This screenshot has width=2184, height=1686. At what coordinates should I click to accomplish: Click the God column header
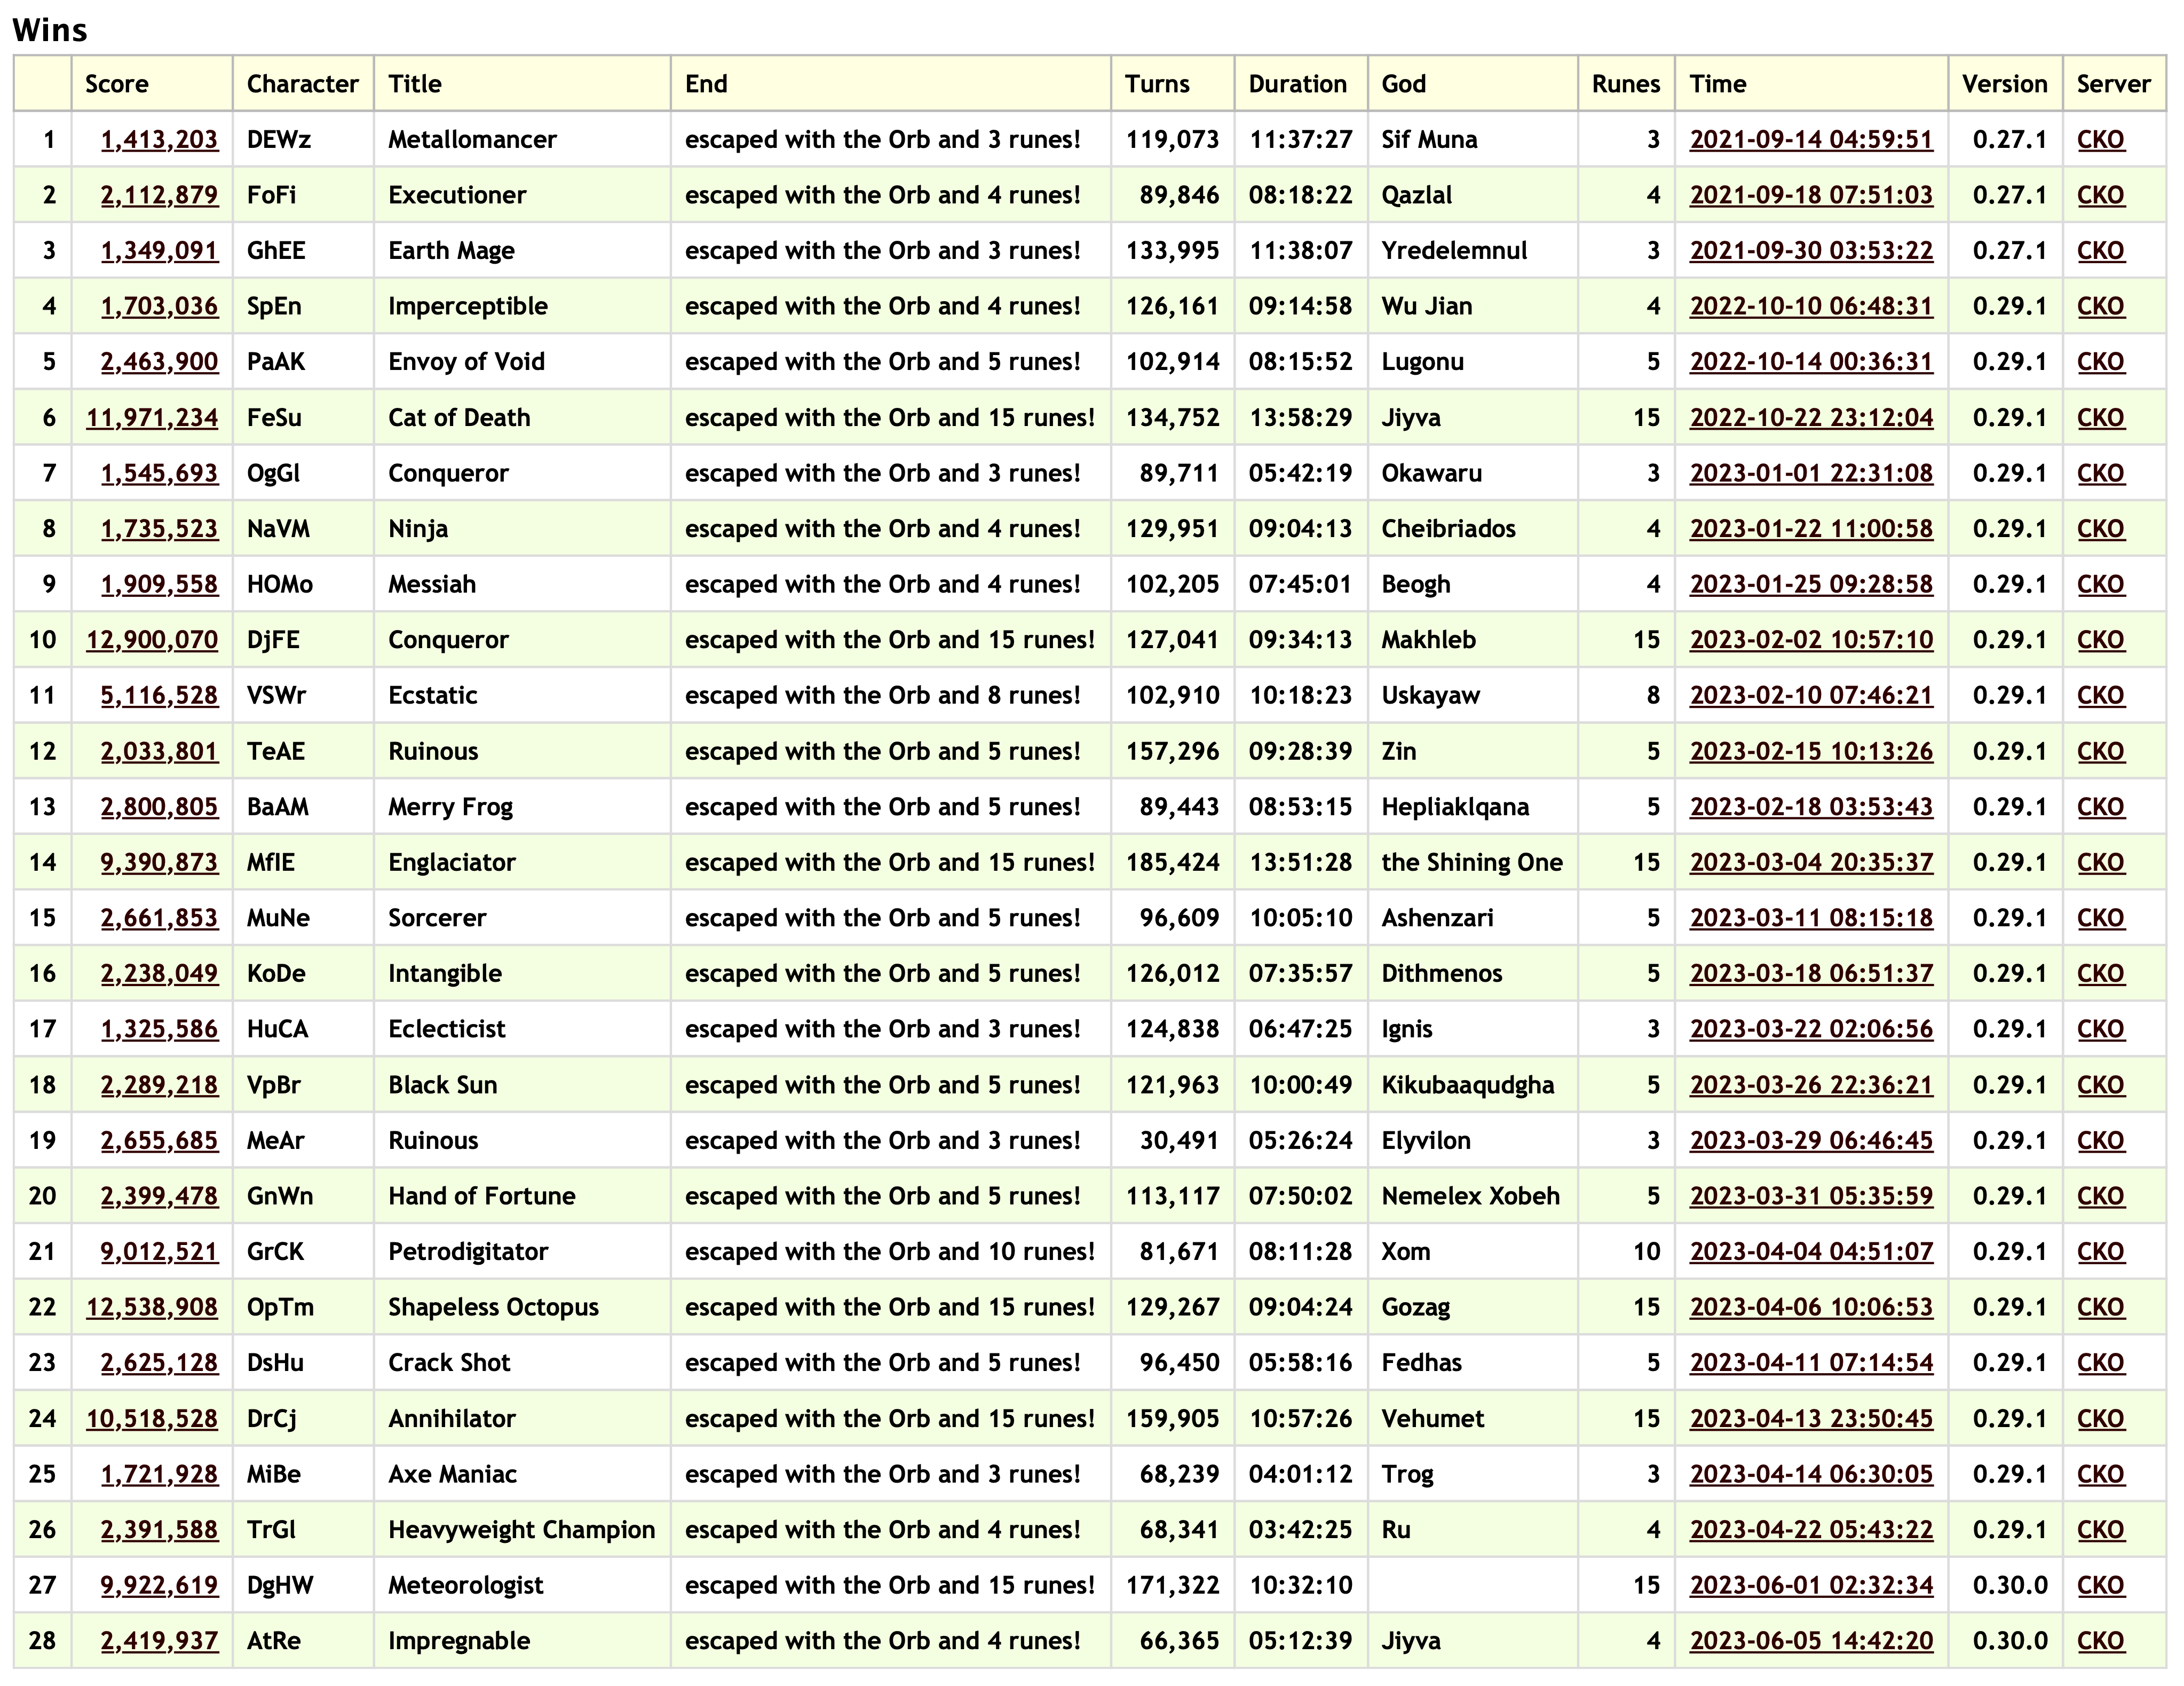coord(1473,83)
